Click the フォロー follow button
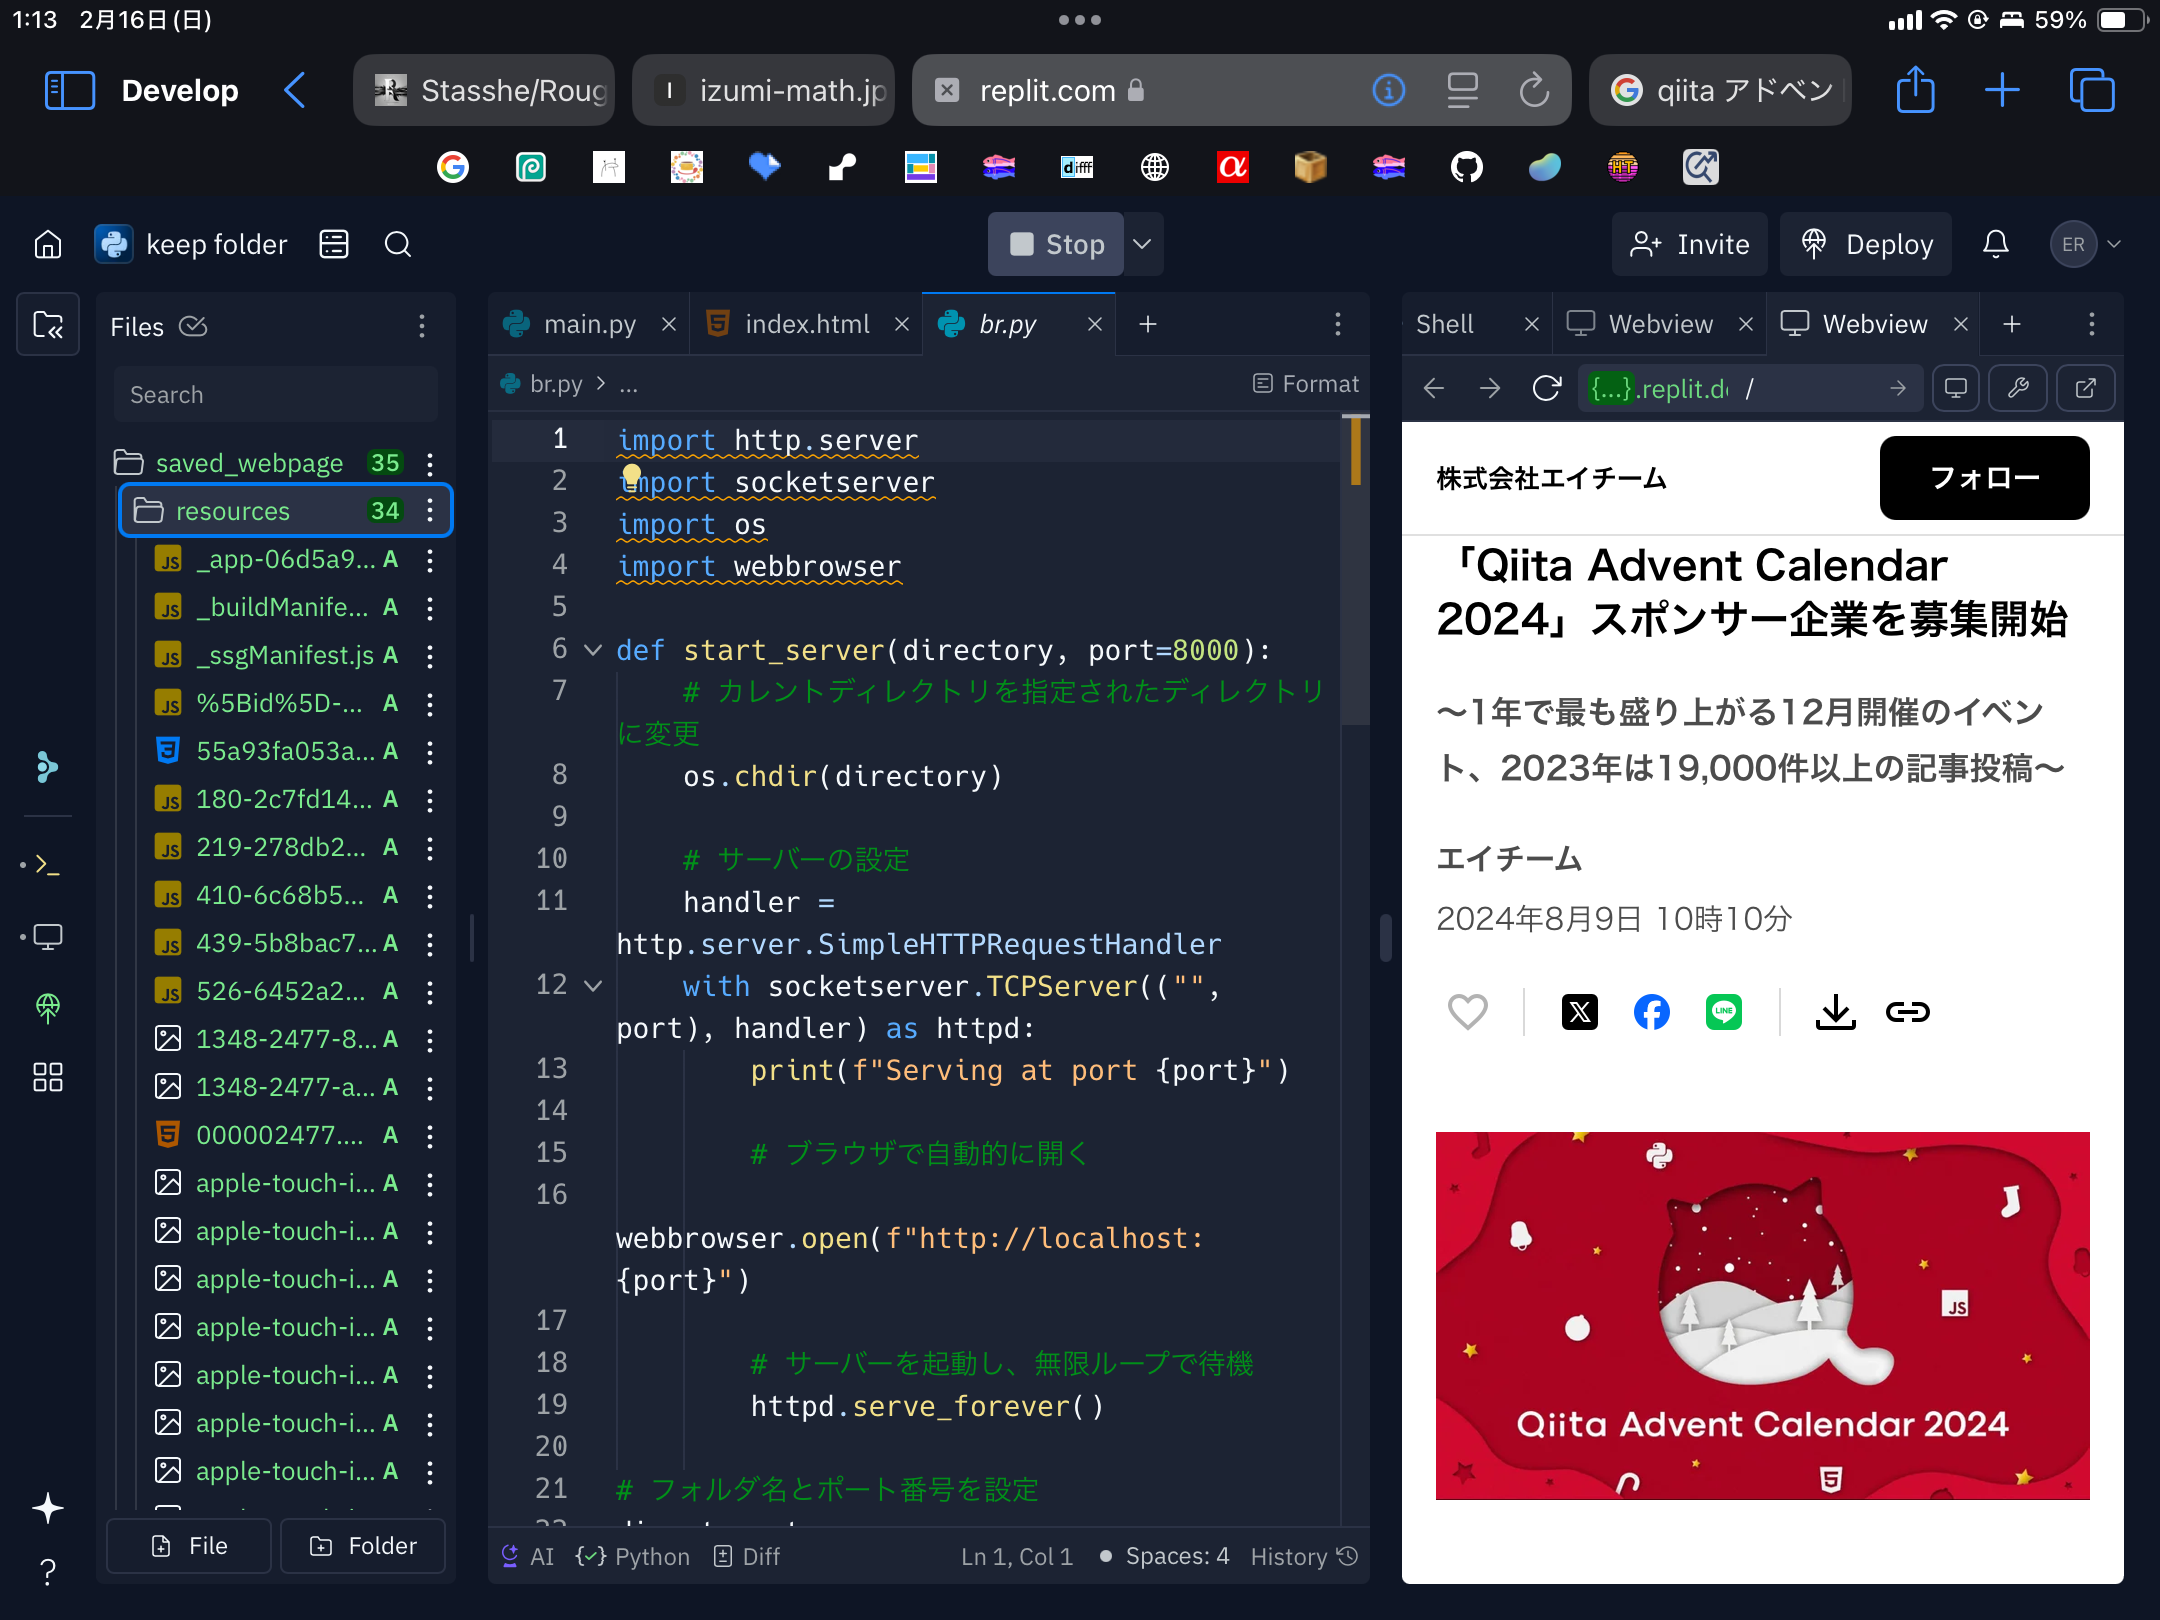2160x1620 pixels. click(1983, 478)
